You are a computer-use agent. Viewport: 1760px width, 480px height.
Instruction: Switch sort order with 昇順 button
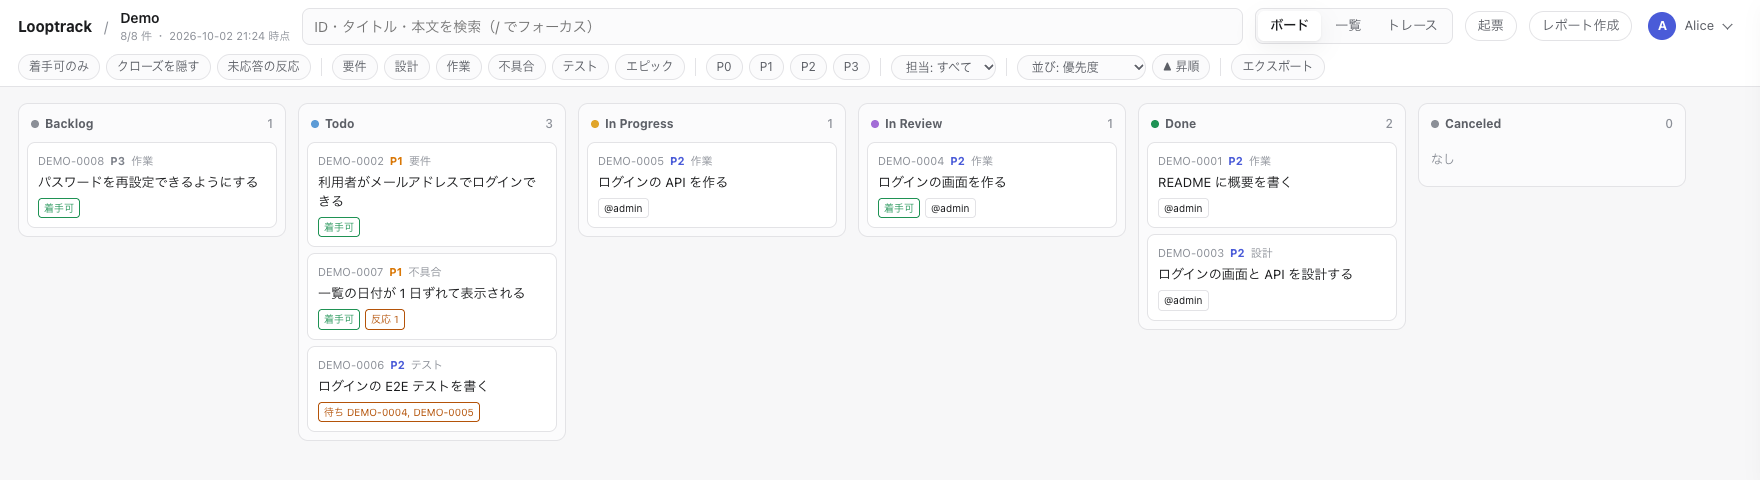point(1181,67)
